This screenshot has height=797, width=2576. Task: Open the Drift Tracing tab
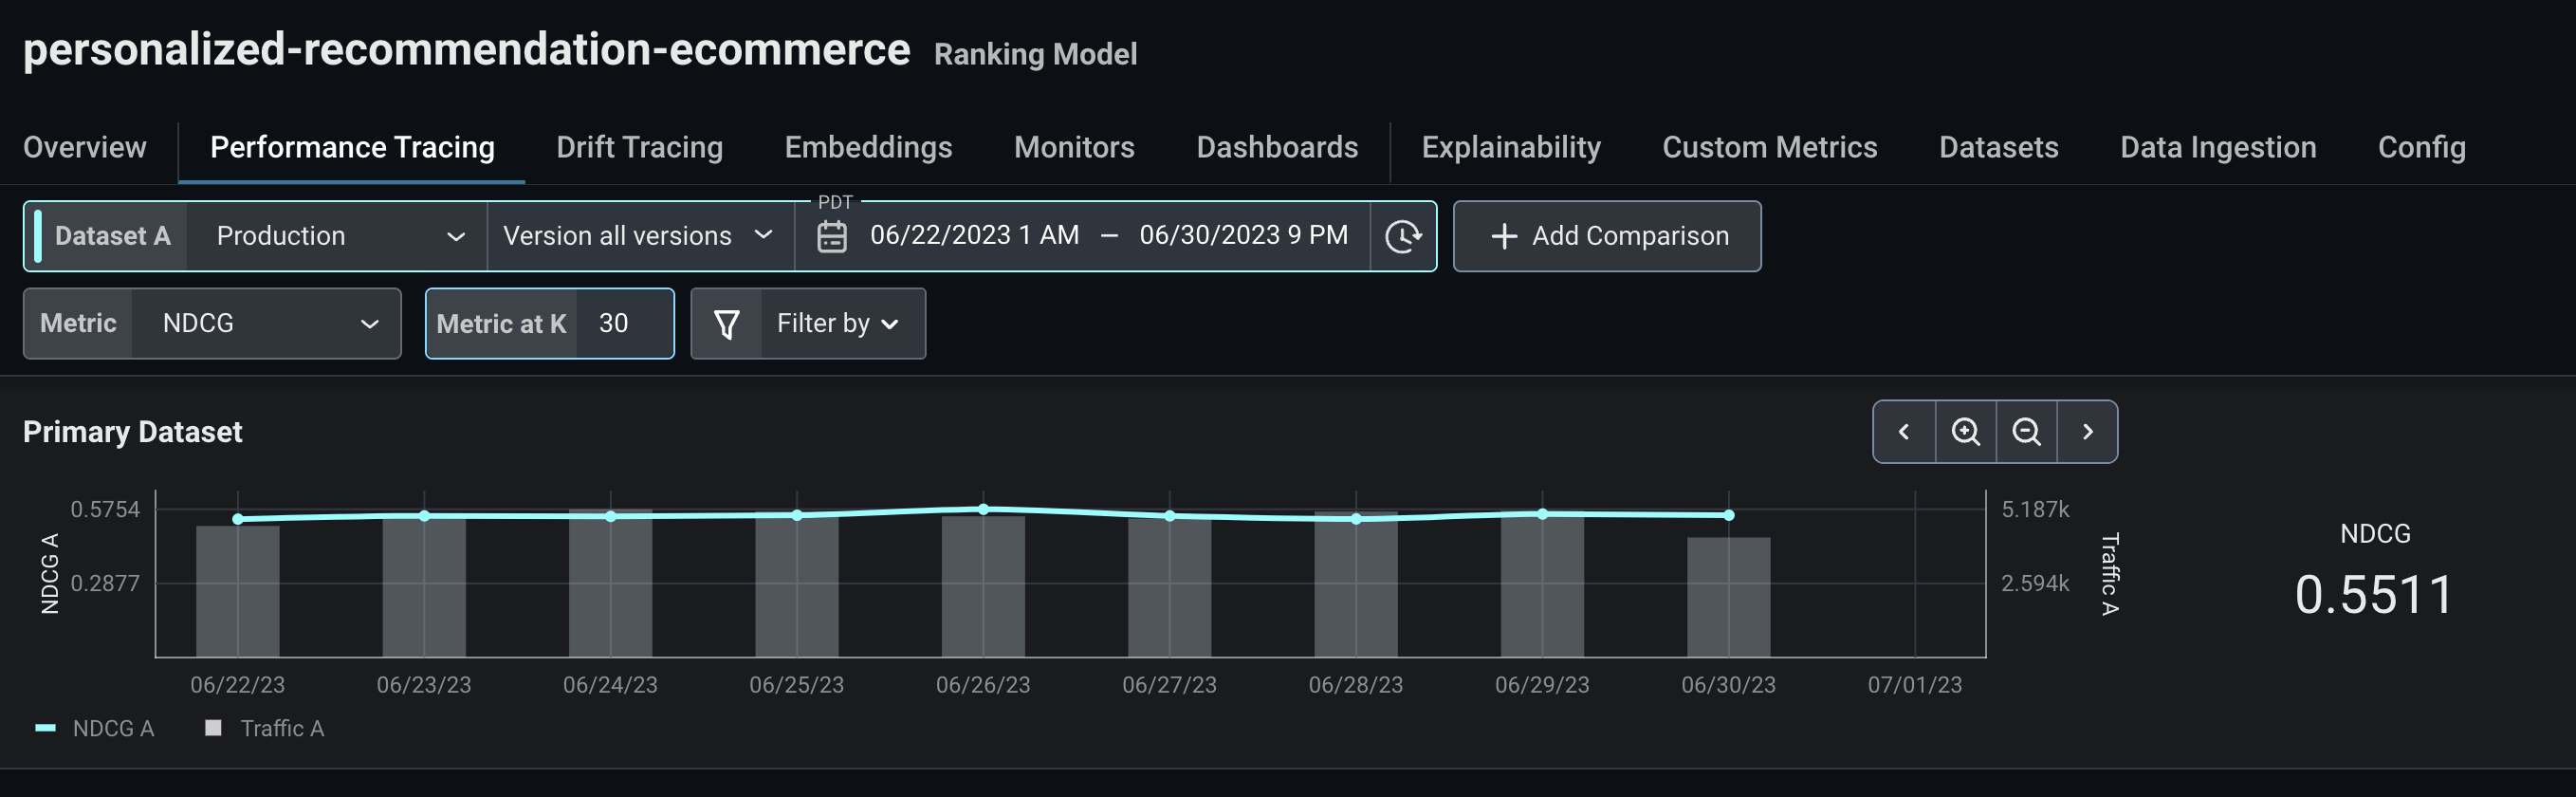(x=640, y=148)
